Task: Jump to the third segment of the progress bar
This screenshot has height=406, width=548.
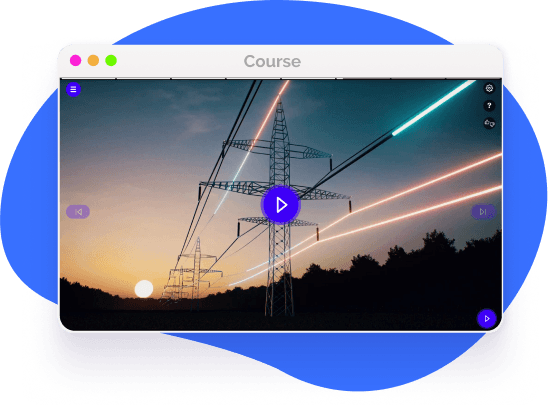Action: [x=199, y=78]
